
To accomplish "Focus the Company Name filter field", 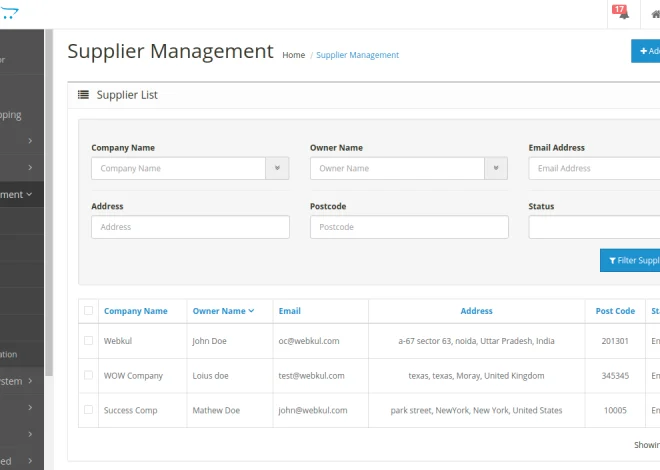I will (x=178, y=168).
